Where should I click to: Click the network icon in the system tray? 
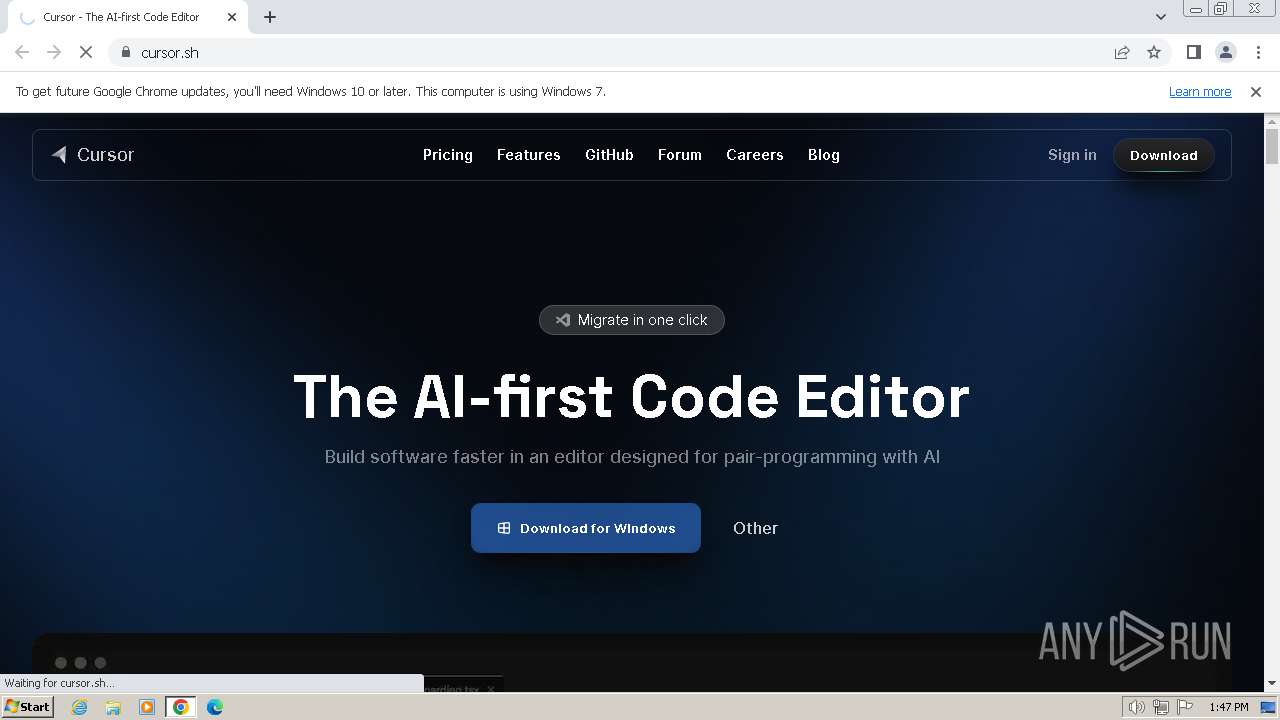pyautogui.click(x=1161, y=707)
